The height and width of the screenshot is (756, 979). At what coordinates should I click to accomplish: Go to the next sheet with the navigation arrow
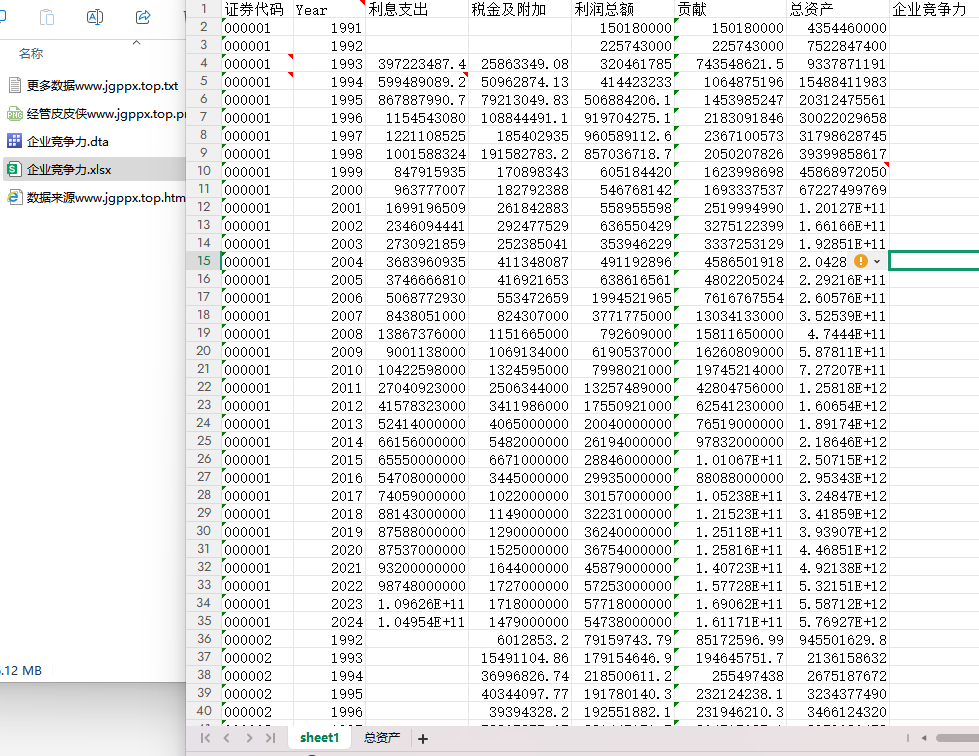pyautogui.click(x=249, y=738)
